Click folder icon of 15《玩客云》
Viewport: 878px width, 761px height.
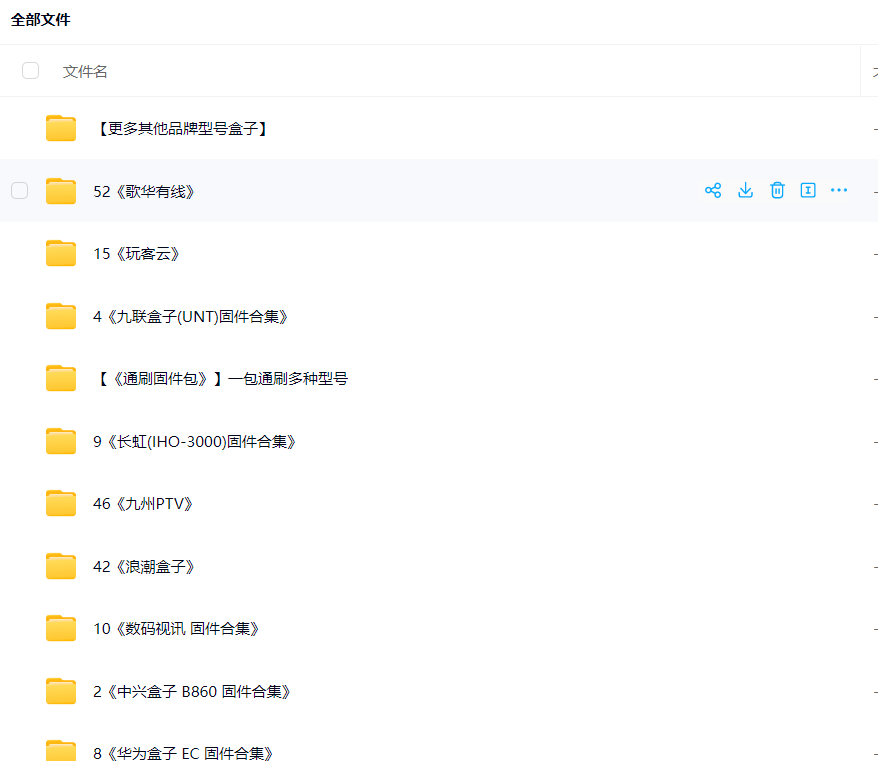coord(61,253)
